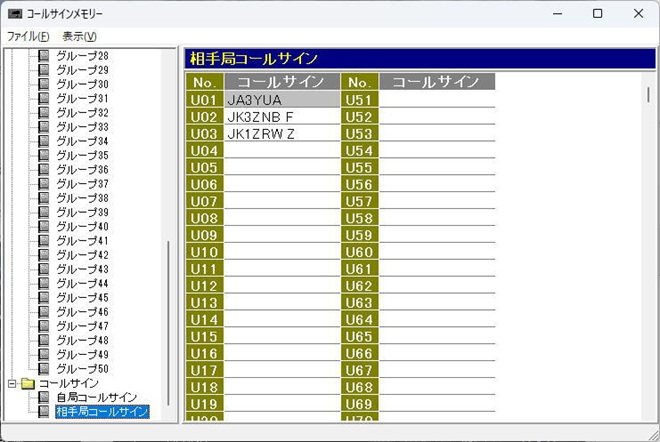Click the icon beside グループ28
Screen dimensions: 660x442
[44, 56]
